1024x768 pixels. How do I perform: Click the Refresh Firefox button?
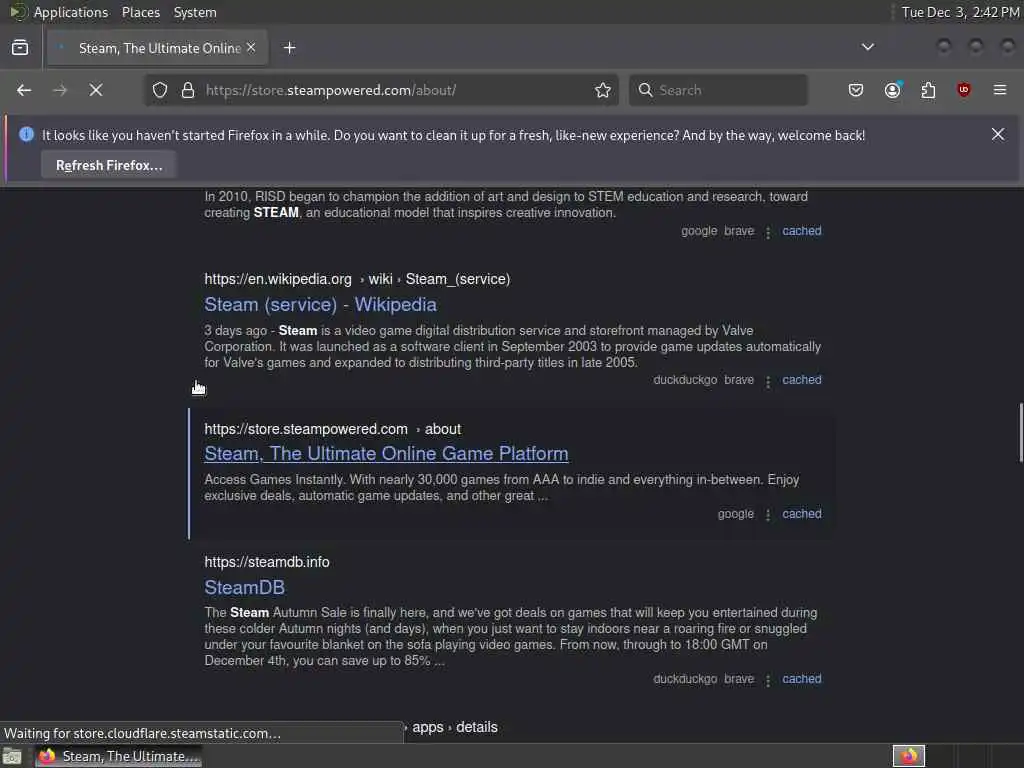(x=109, y=165)
